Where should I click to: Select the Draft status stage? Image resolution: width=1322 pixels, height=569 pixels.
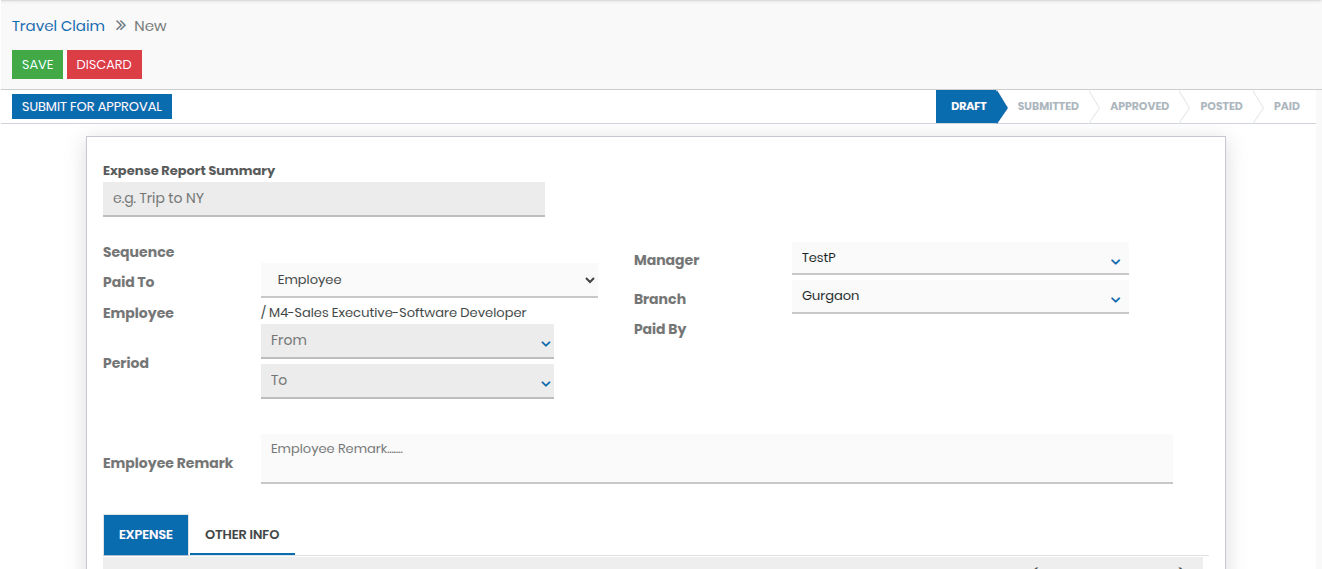pos(967,106)
